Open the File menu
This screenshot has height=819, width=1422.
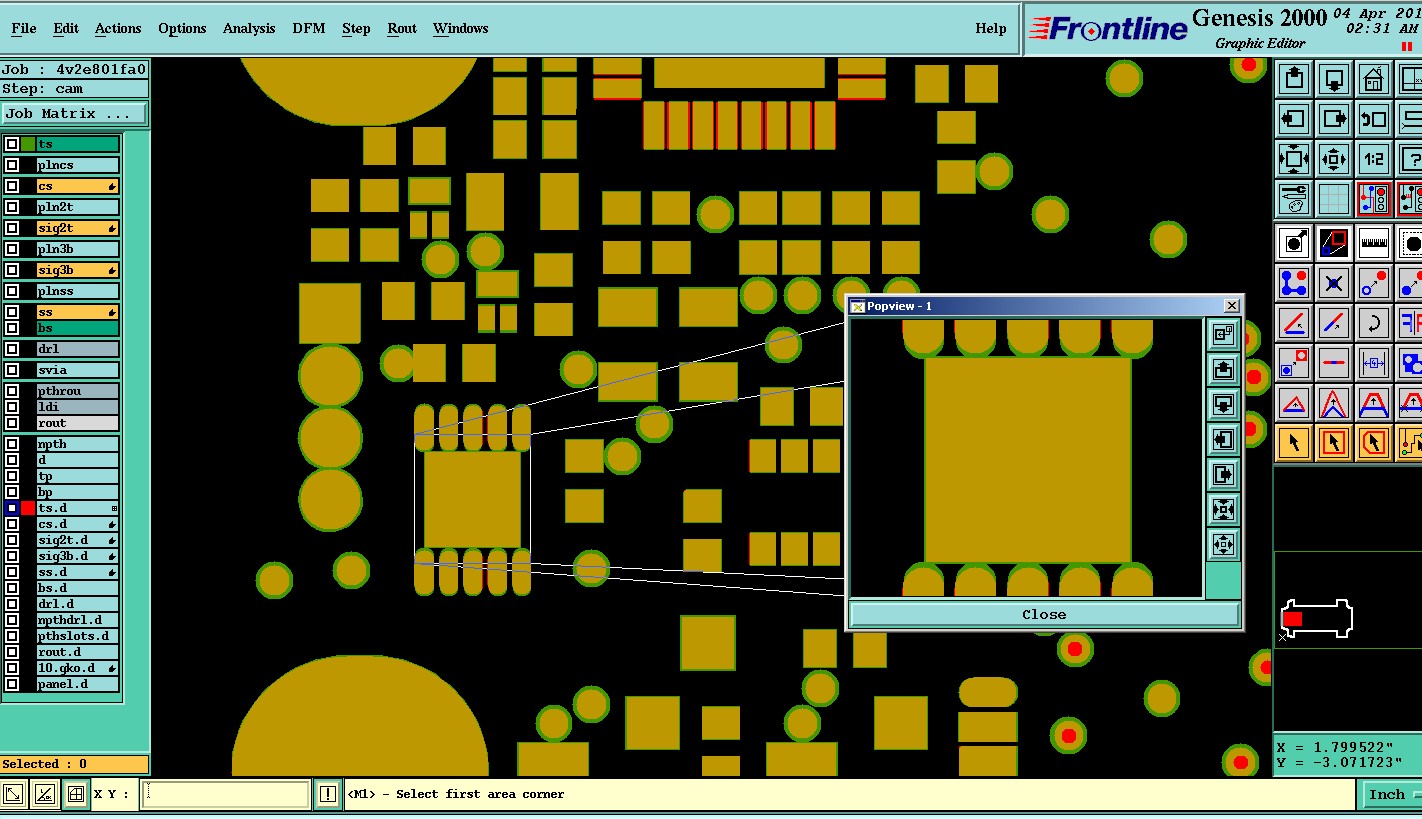(24, 28)
